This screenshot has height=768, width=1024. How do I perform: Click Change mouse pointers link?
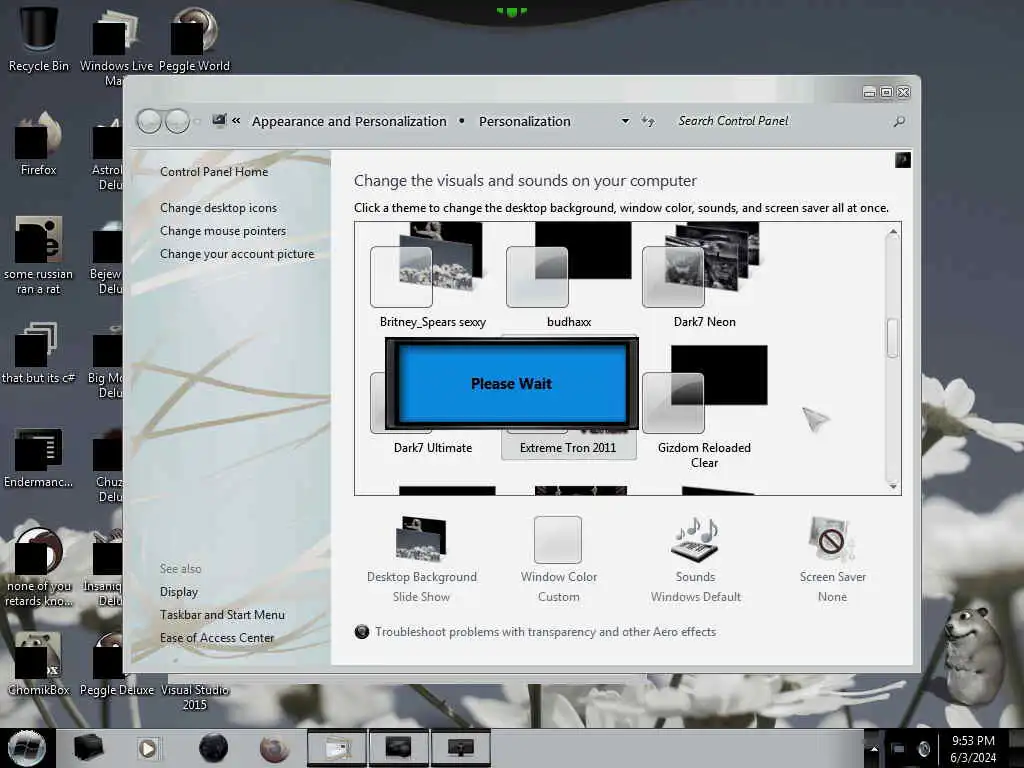point(223,231)
